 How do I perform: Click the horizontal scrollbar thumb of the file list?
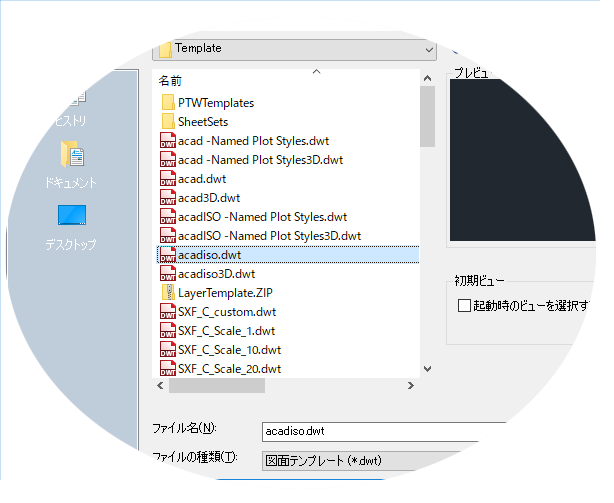(x=217, y=386)
